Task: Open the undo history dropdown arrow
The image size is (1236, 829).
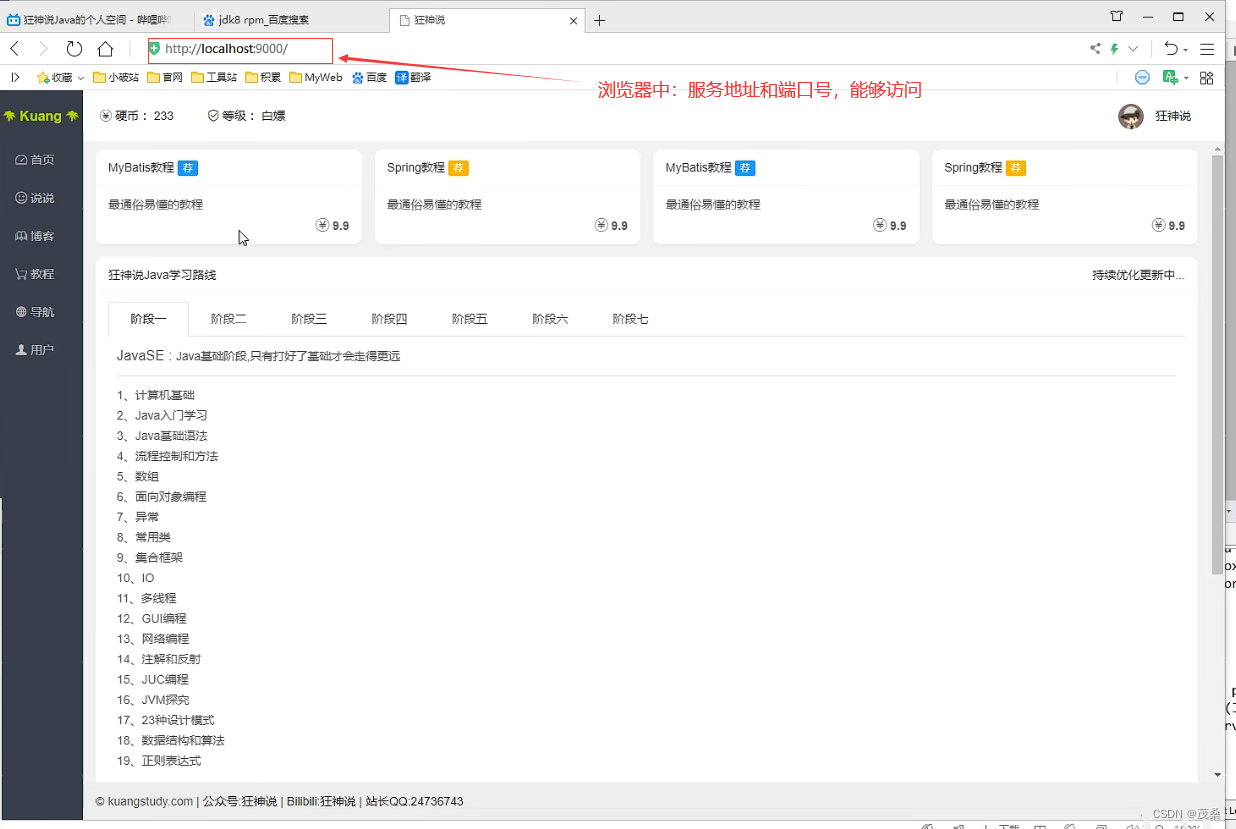Action: (1184, 49)
